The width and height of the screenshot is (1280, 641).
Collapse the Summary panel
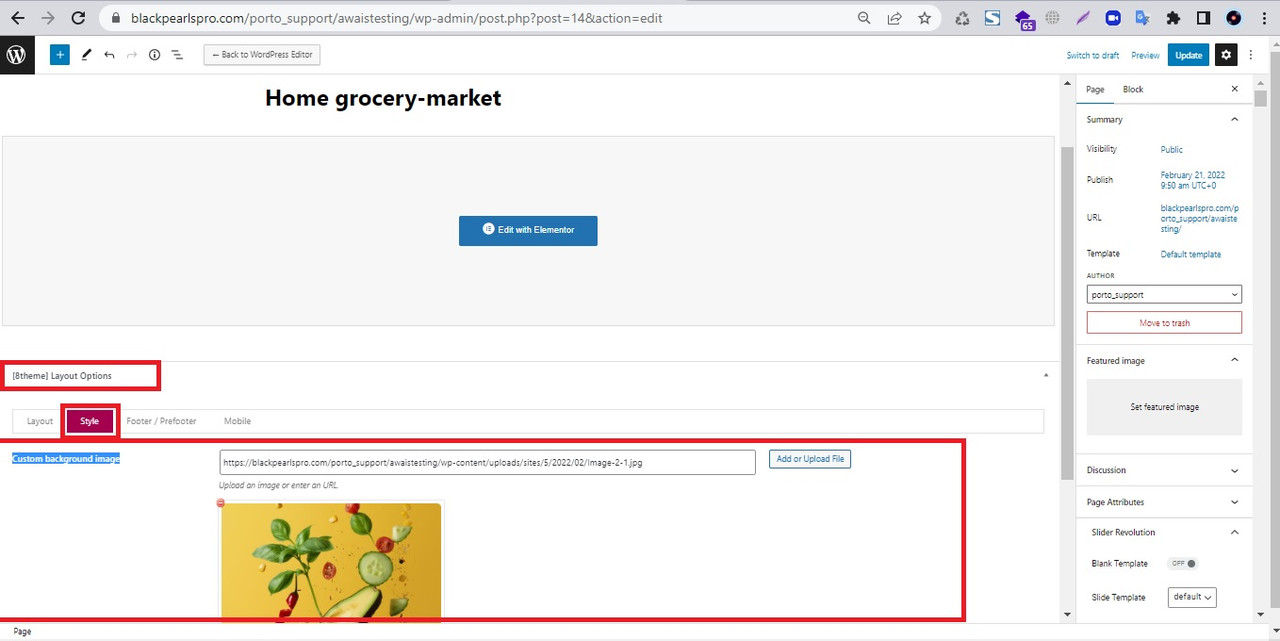[x=1234, y=119]
